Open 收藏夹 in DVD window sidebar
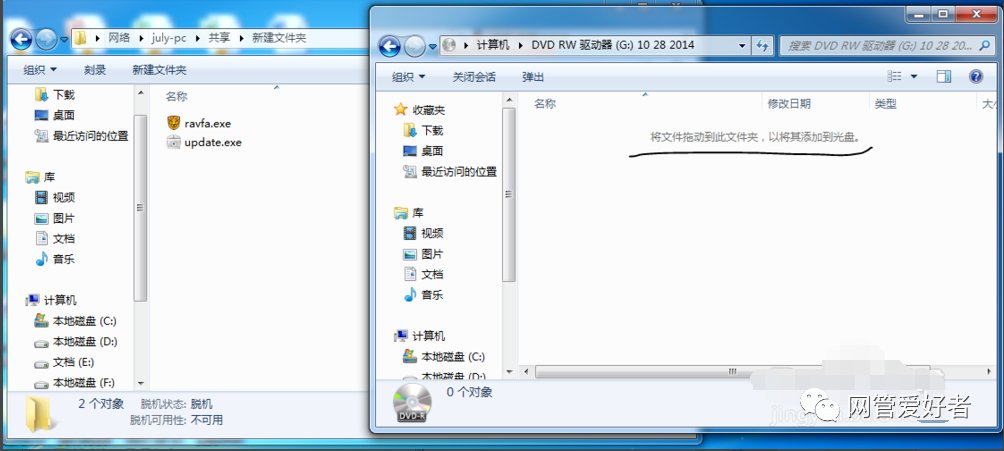 (x=419, y=110)
